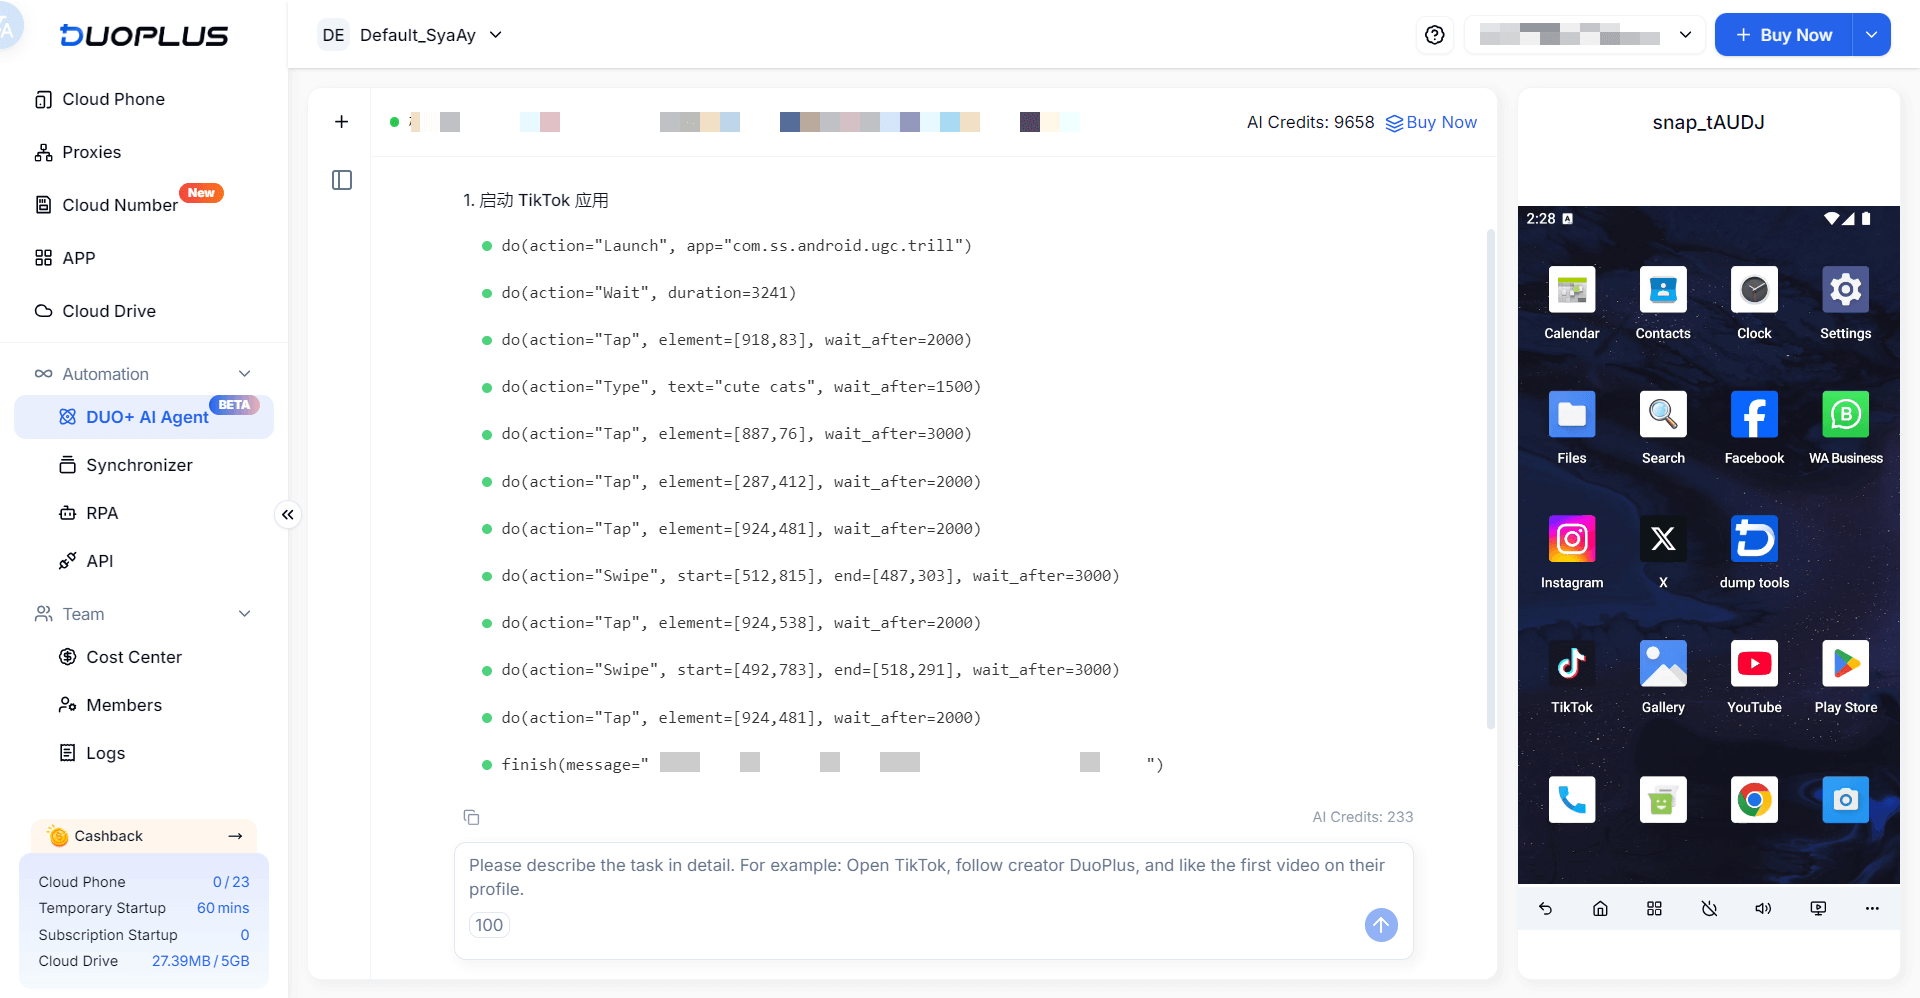The width and height of the screenshot is (1920, 998).
Task: Click the help question mark icon
Action: (1434, 35)
